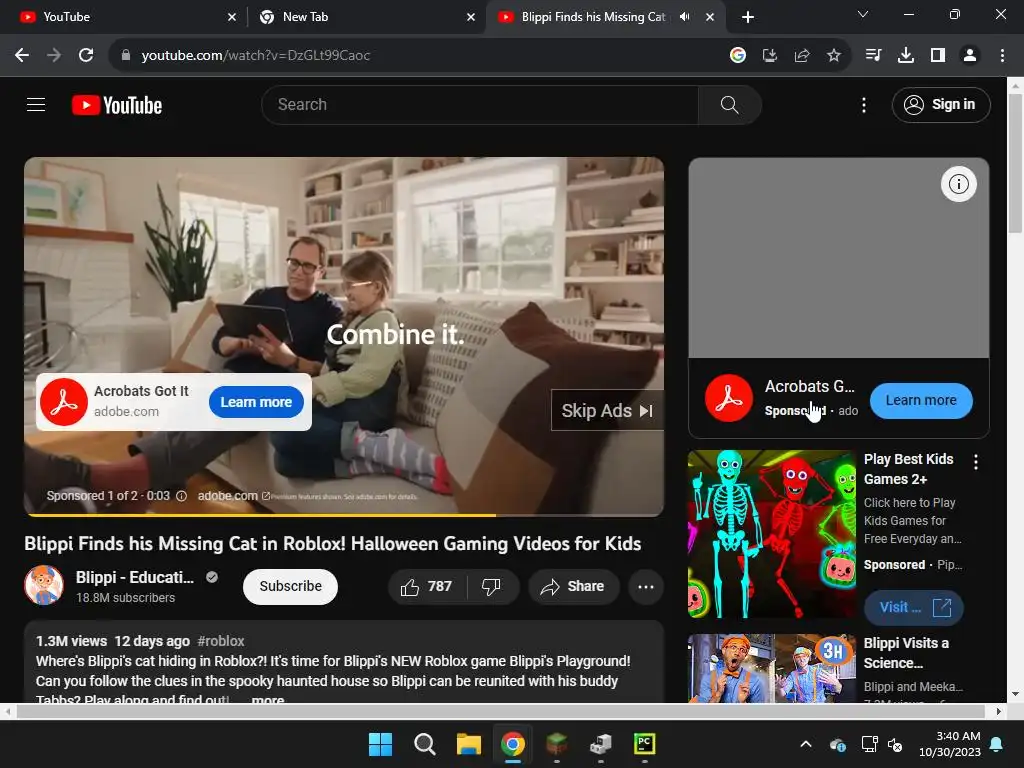The height and width of the screenshot is (768, 1024).
Task: Click Visit button on sponsored games ad
Action: click(913, 607)
